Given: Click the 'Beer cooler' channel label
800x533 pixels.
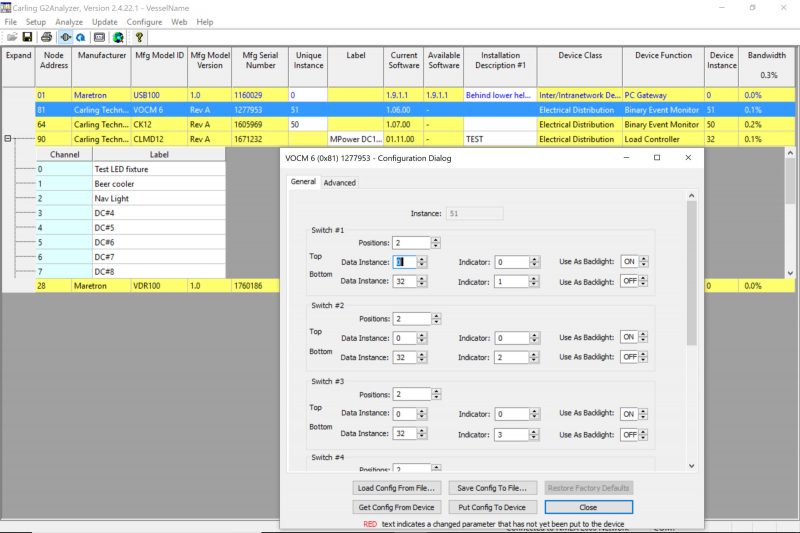Looking at the screenshot, I should click(114, 184).
